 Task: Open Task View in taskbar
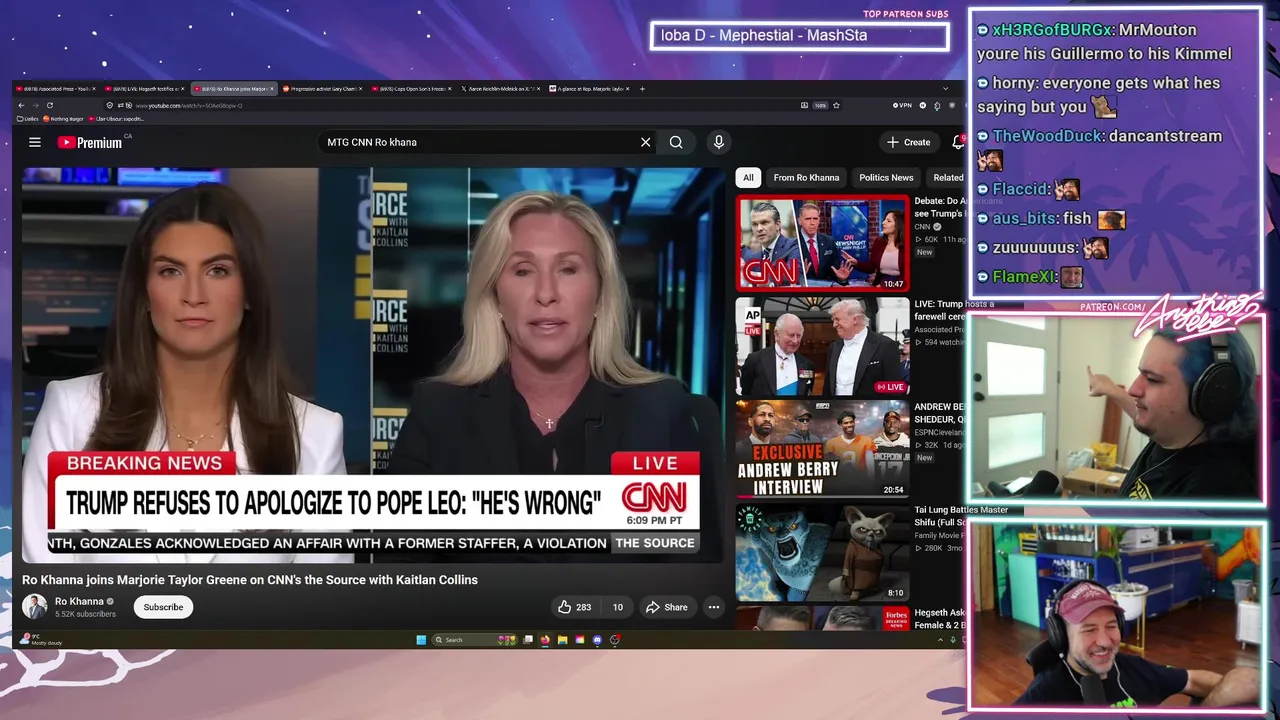528,640
